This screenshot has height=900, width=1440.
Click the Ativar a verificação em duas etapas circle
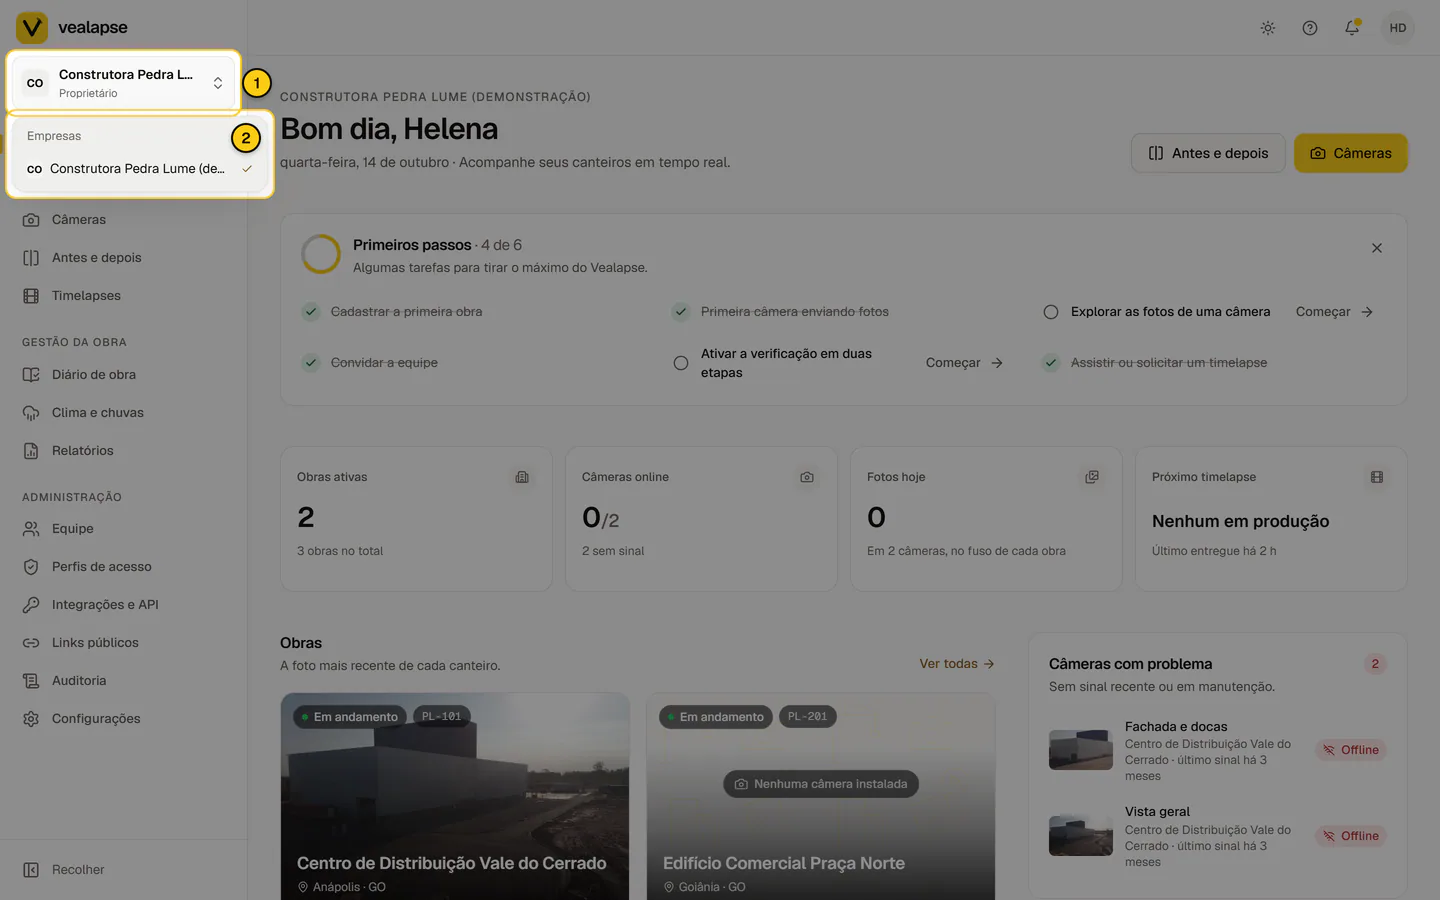pyautogui.click(x=681, y=363)
